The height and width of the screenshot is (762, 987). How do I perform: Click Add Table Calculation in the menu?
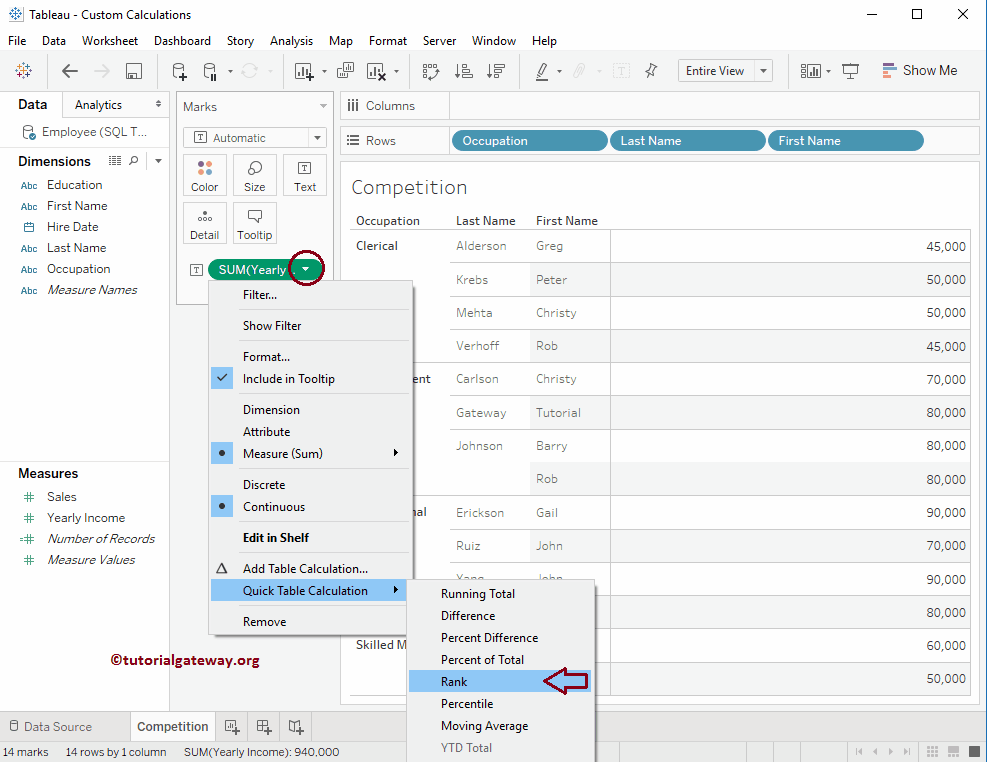[302, 568]
